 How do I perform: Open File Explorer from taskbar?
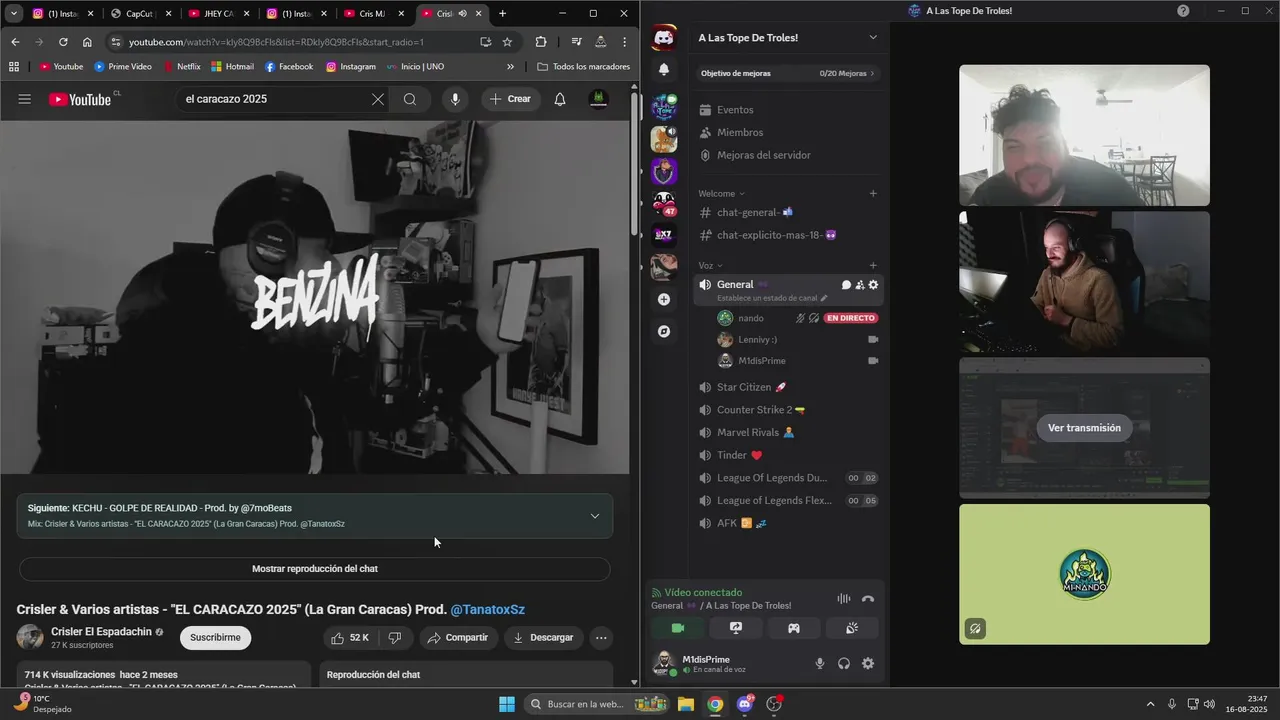tap(686, 704)
